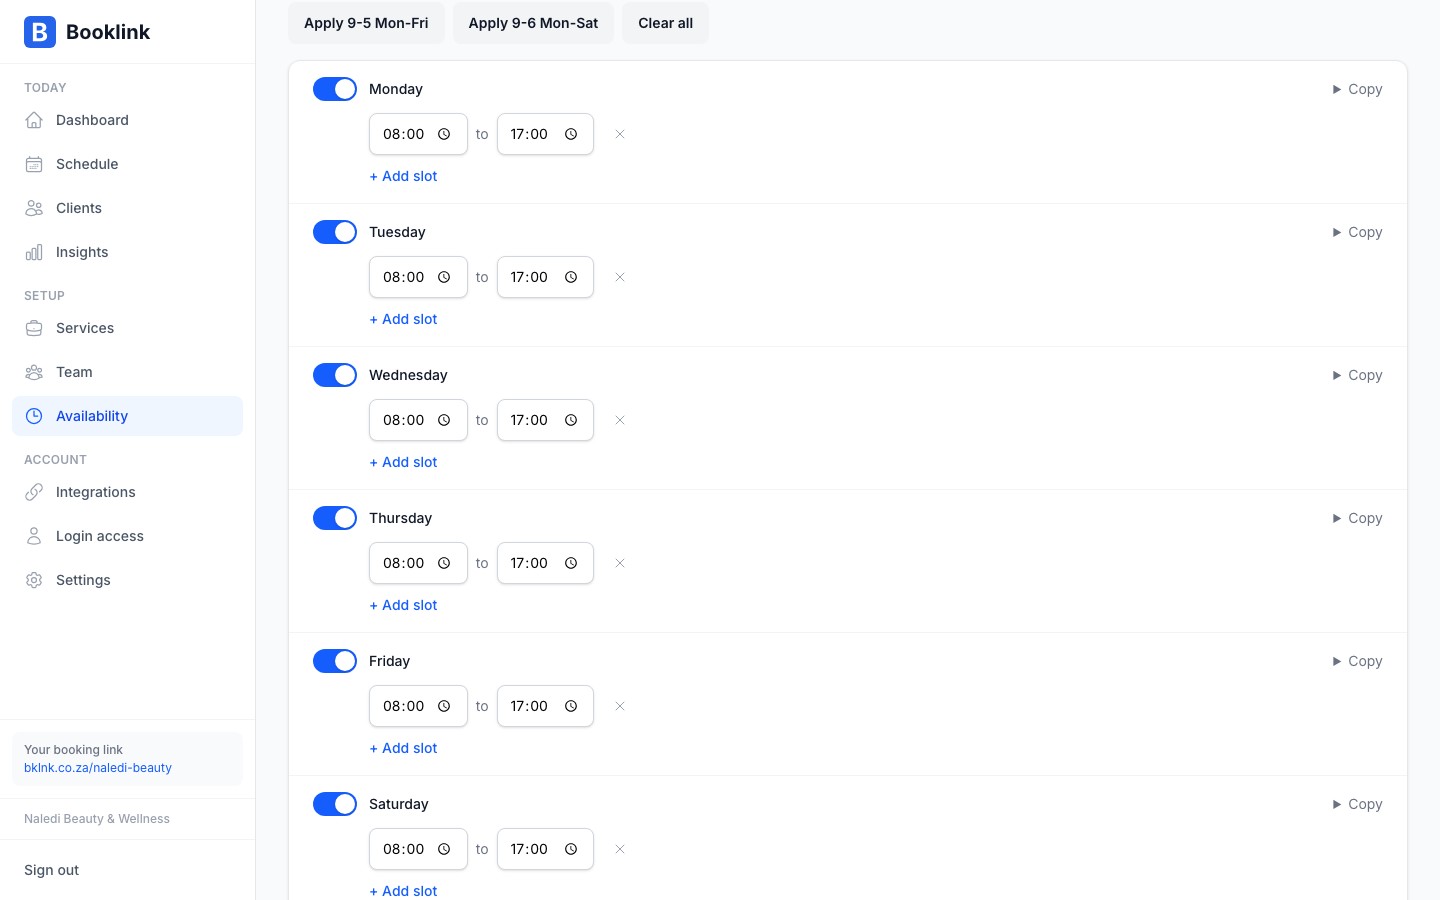Focus Tuesday end time field 17:00

pyautogui.click(x=545, y=277)
